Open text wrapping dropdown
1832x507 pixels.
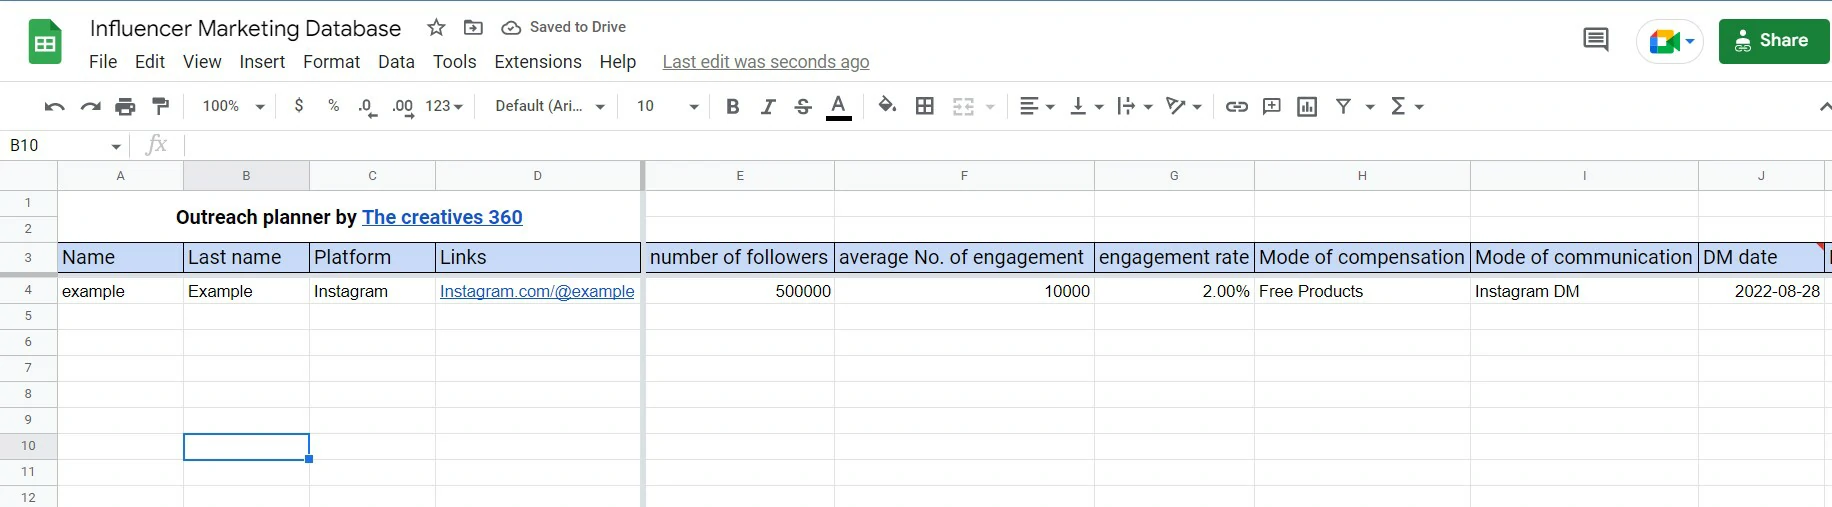1135,106
